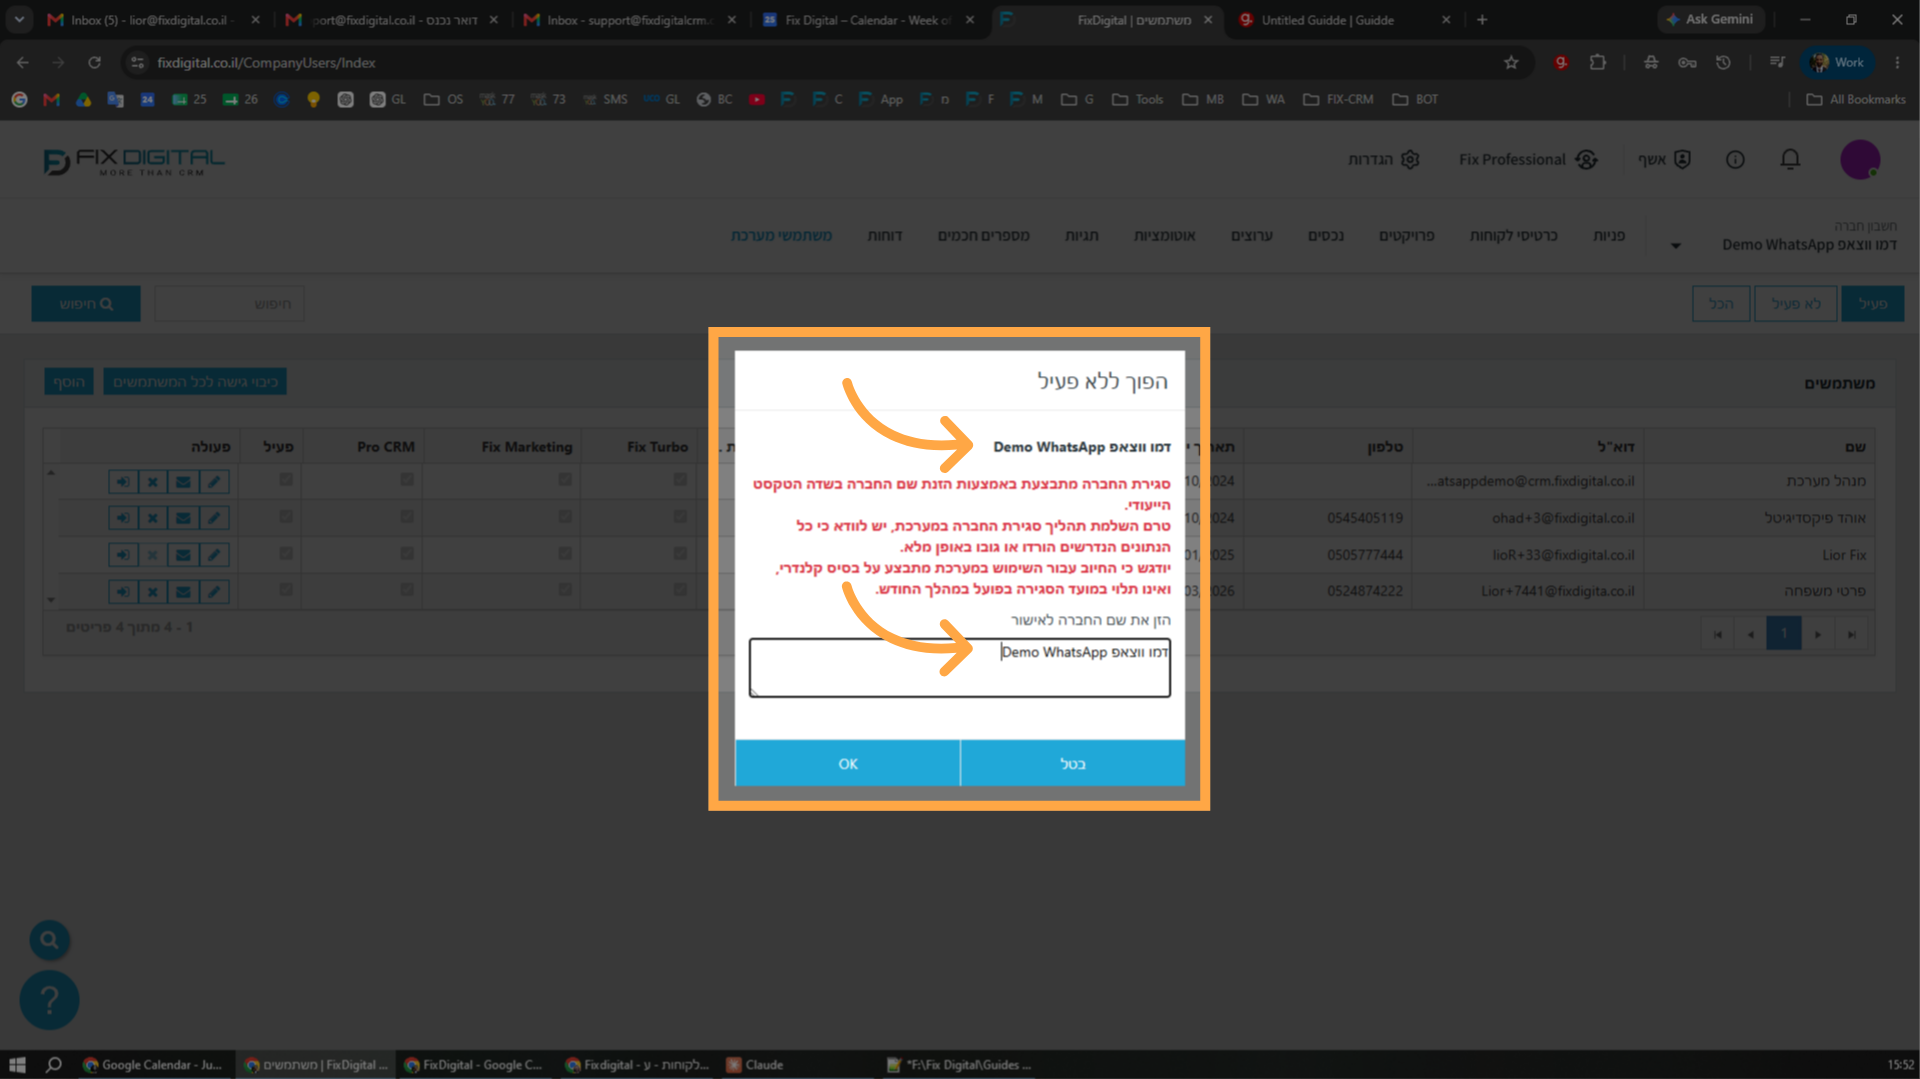Click the login-as-user icon in the פרטי משפחה row
The image size is (1920, 1079).
pyautogui.click(x=123, y=592)
